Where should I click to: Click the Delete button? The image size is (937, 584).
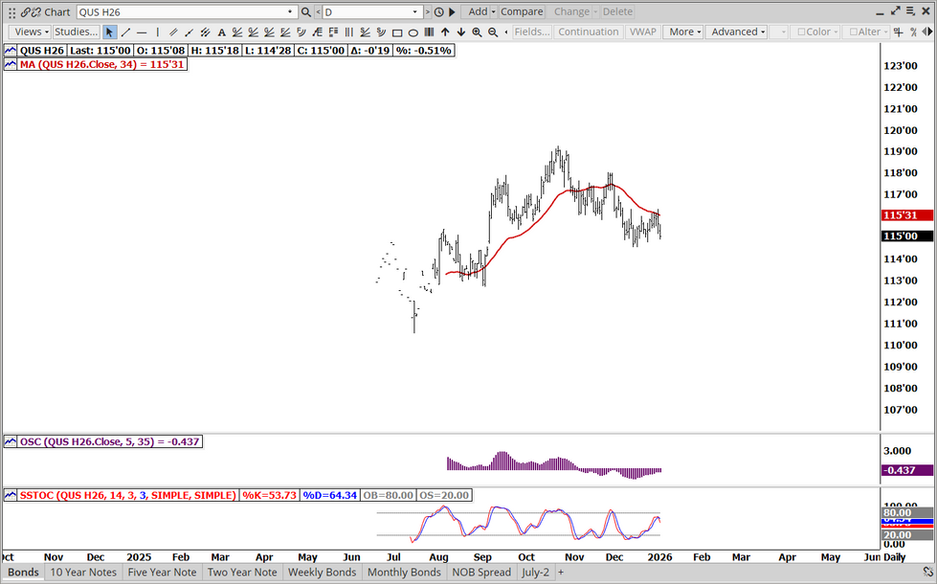617,12
